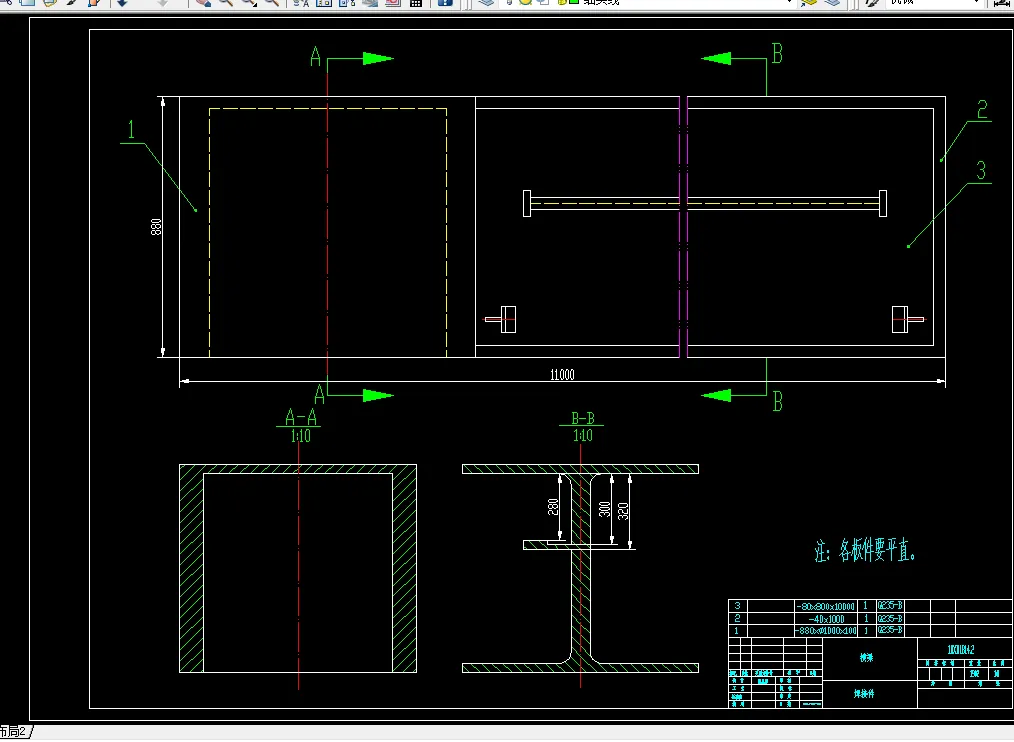Select the 1:10 scale under B-B
The width and height of the screenshot is (1014, 742).
(583, 435)
